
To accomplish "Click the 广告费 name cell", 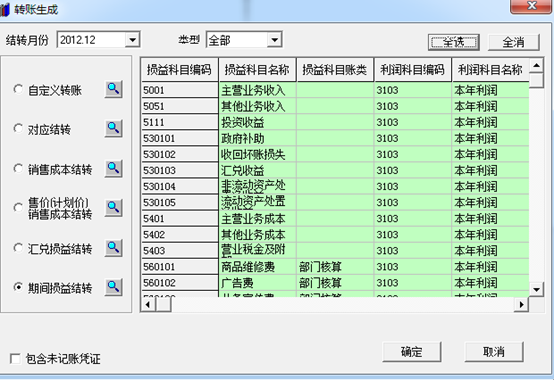I will click(258, 283).
